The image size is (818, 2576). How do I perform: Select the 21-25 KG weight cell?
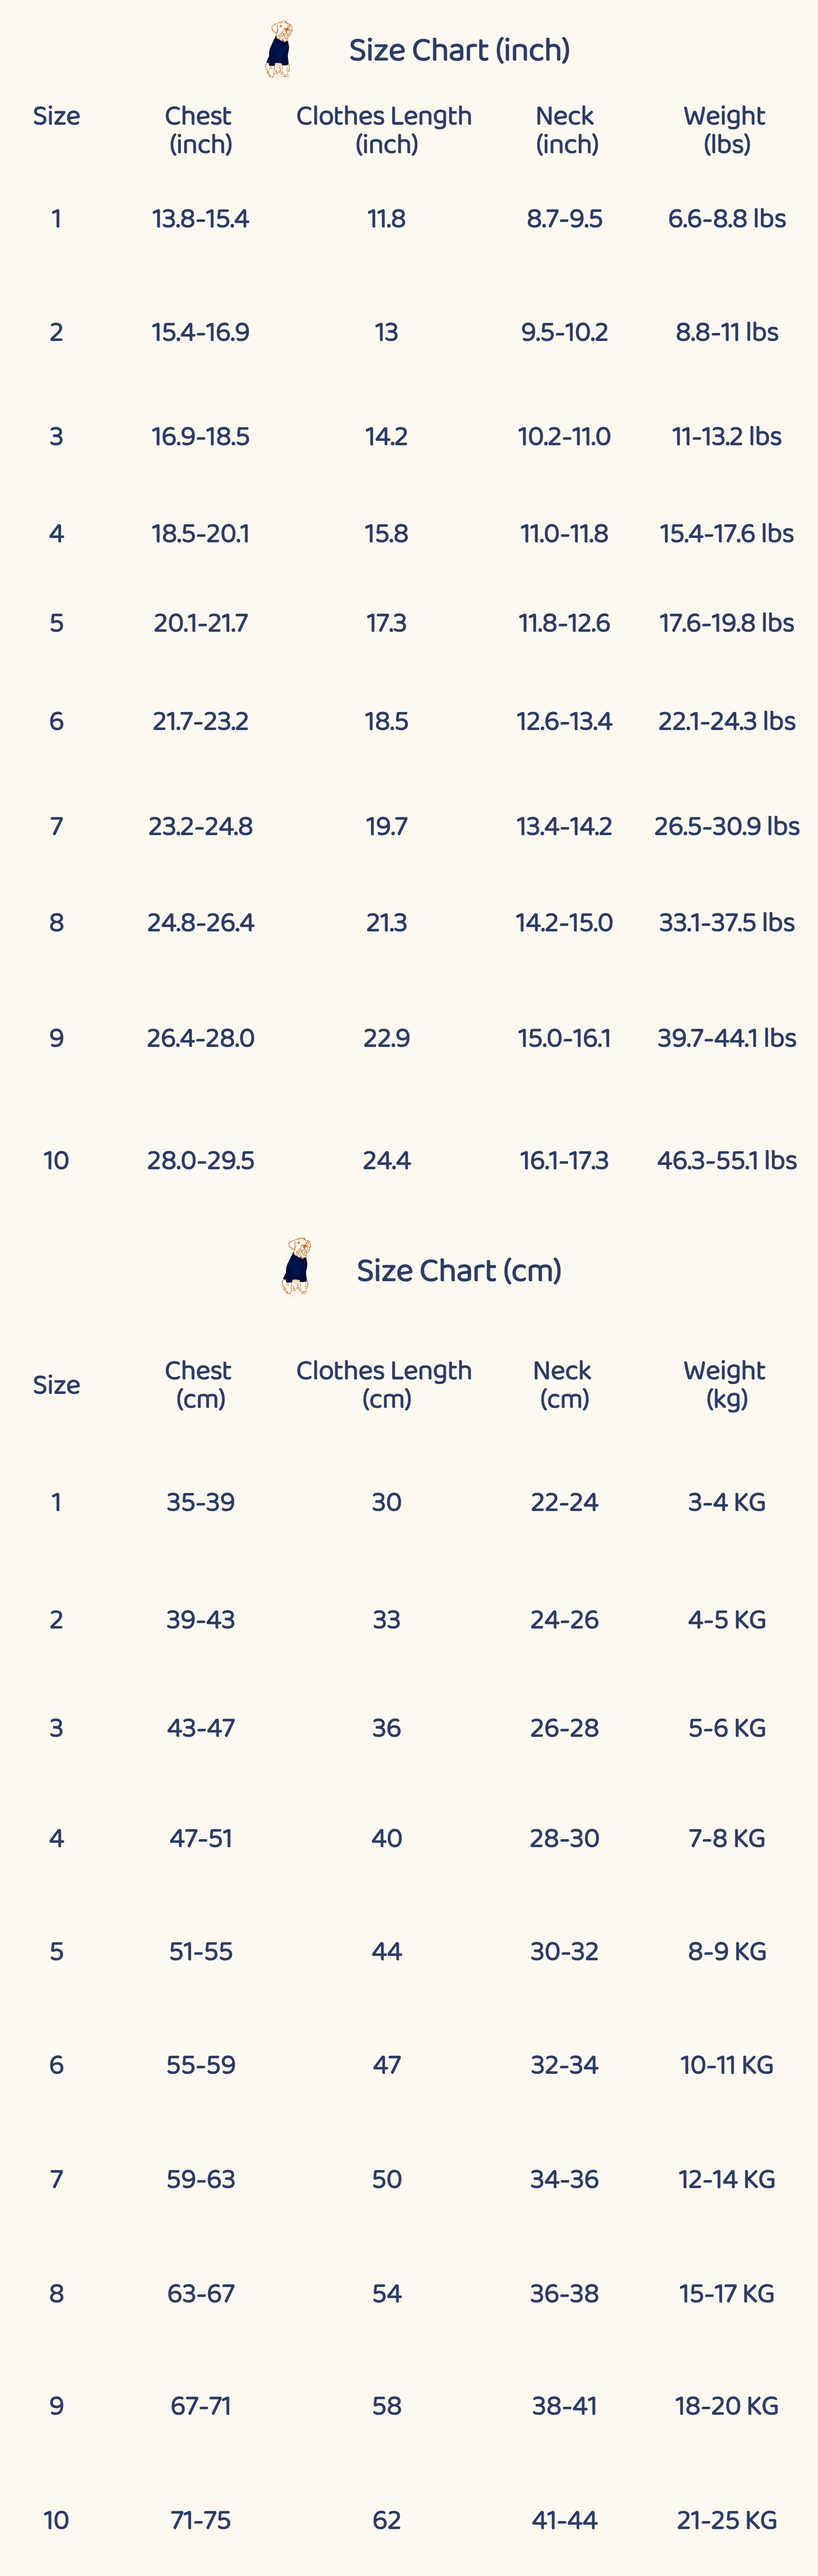(726, 2520)
